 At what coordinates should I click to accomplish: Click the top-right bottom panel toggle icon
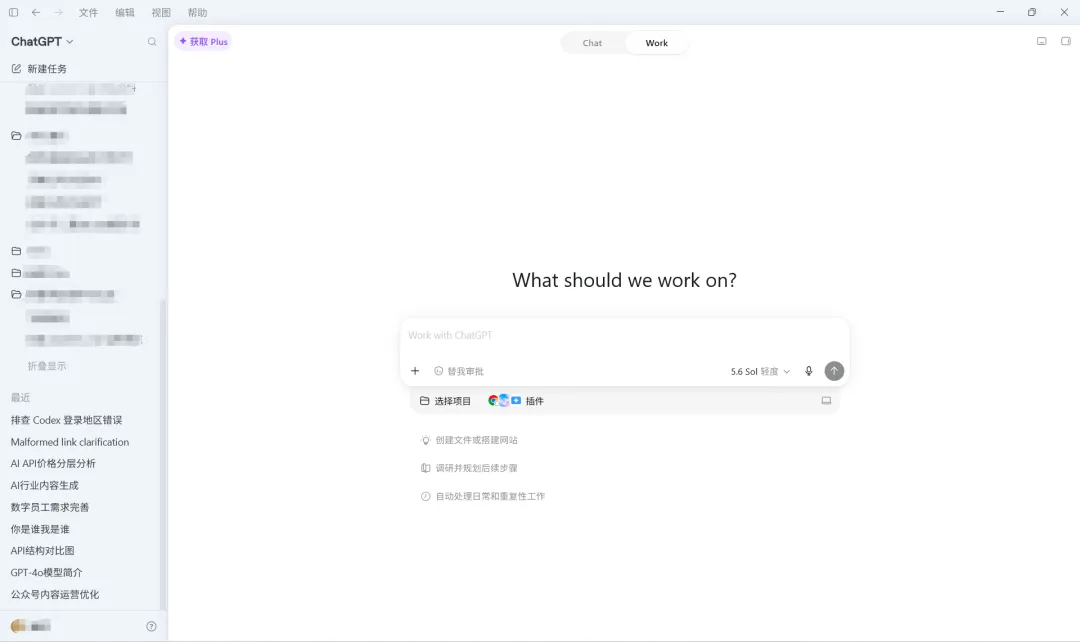(x=1041, y=41)
